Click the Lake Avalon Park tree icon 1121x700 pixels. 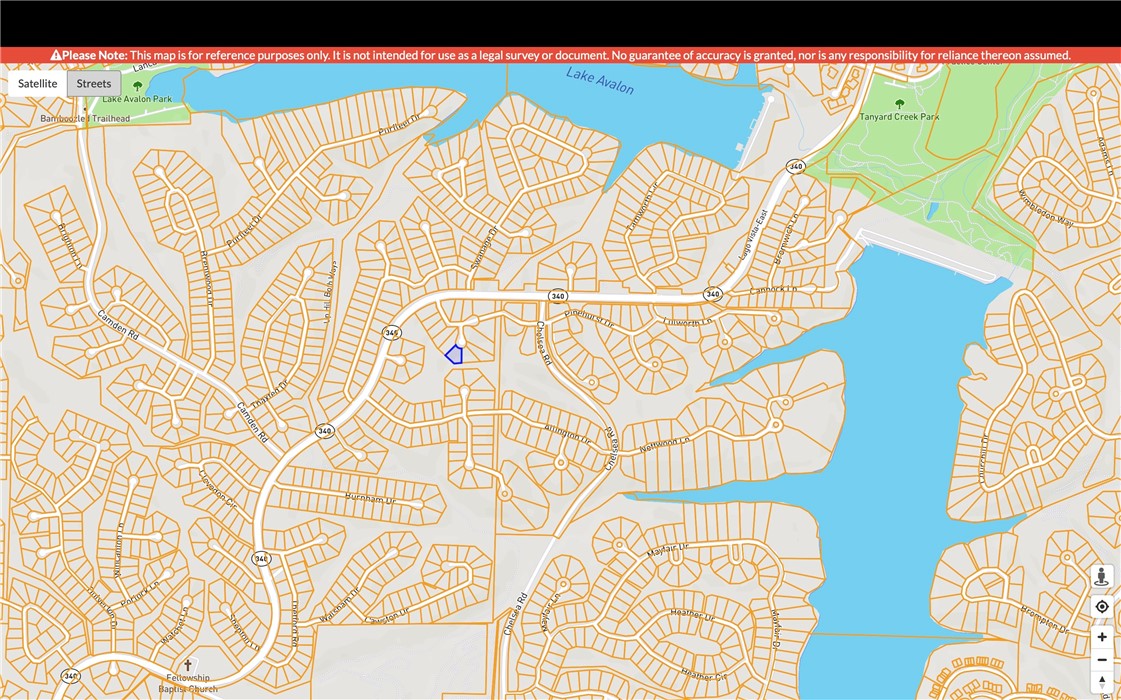coord(137,87)
